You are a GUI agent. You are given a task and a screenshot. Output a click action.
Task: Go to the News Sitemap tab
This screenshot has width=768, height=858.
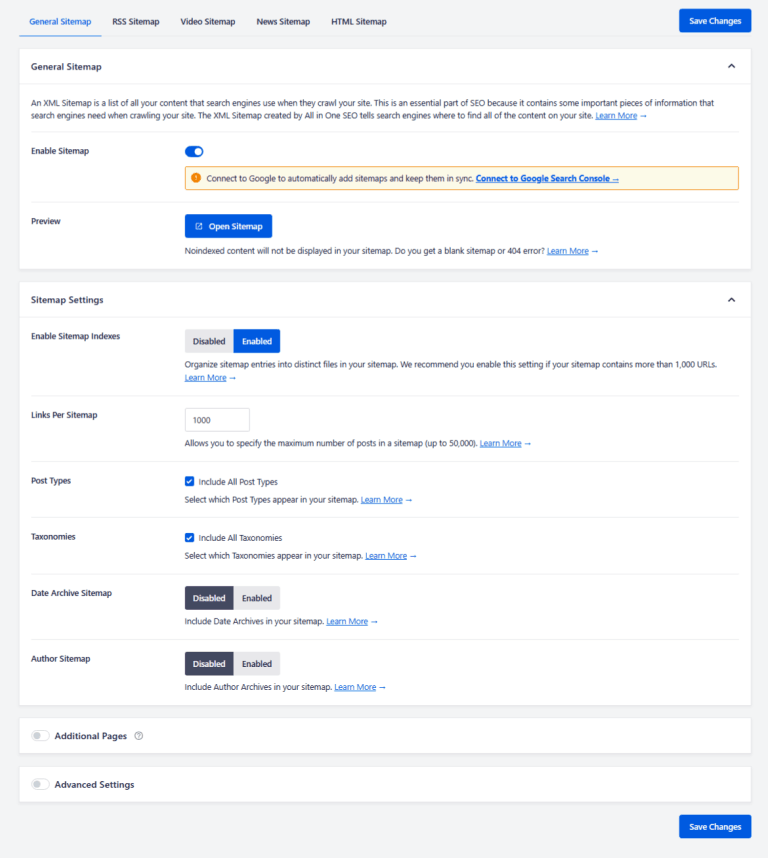pos(283,21)
